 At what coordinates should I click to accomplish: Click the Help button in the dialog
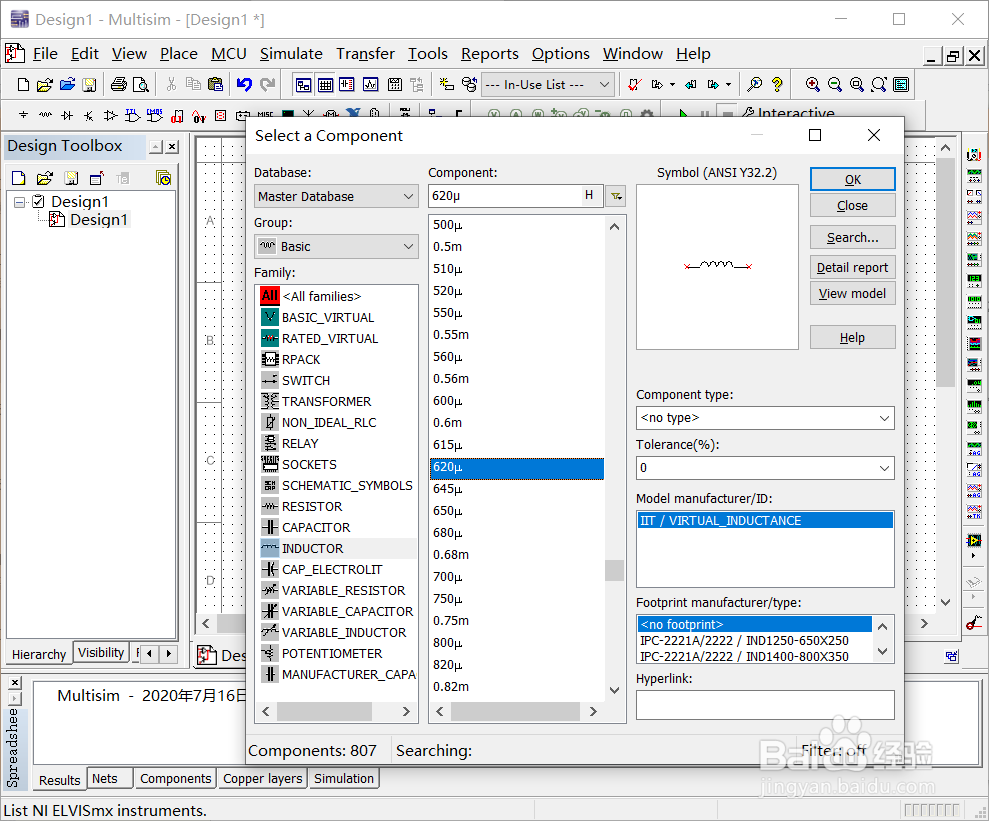852,337
